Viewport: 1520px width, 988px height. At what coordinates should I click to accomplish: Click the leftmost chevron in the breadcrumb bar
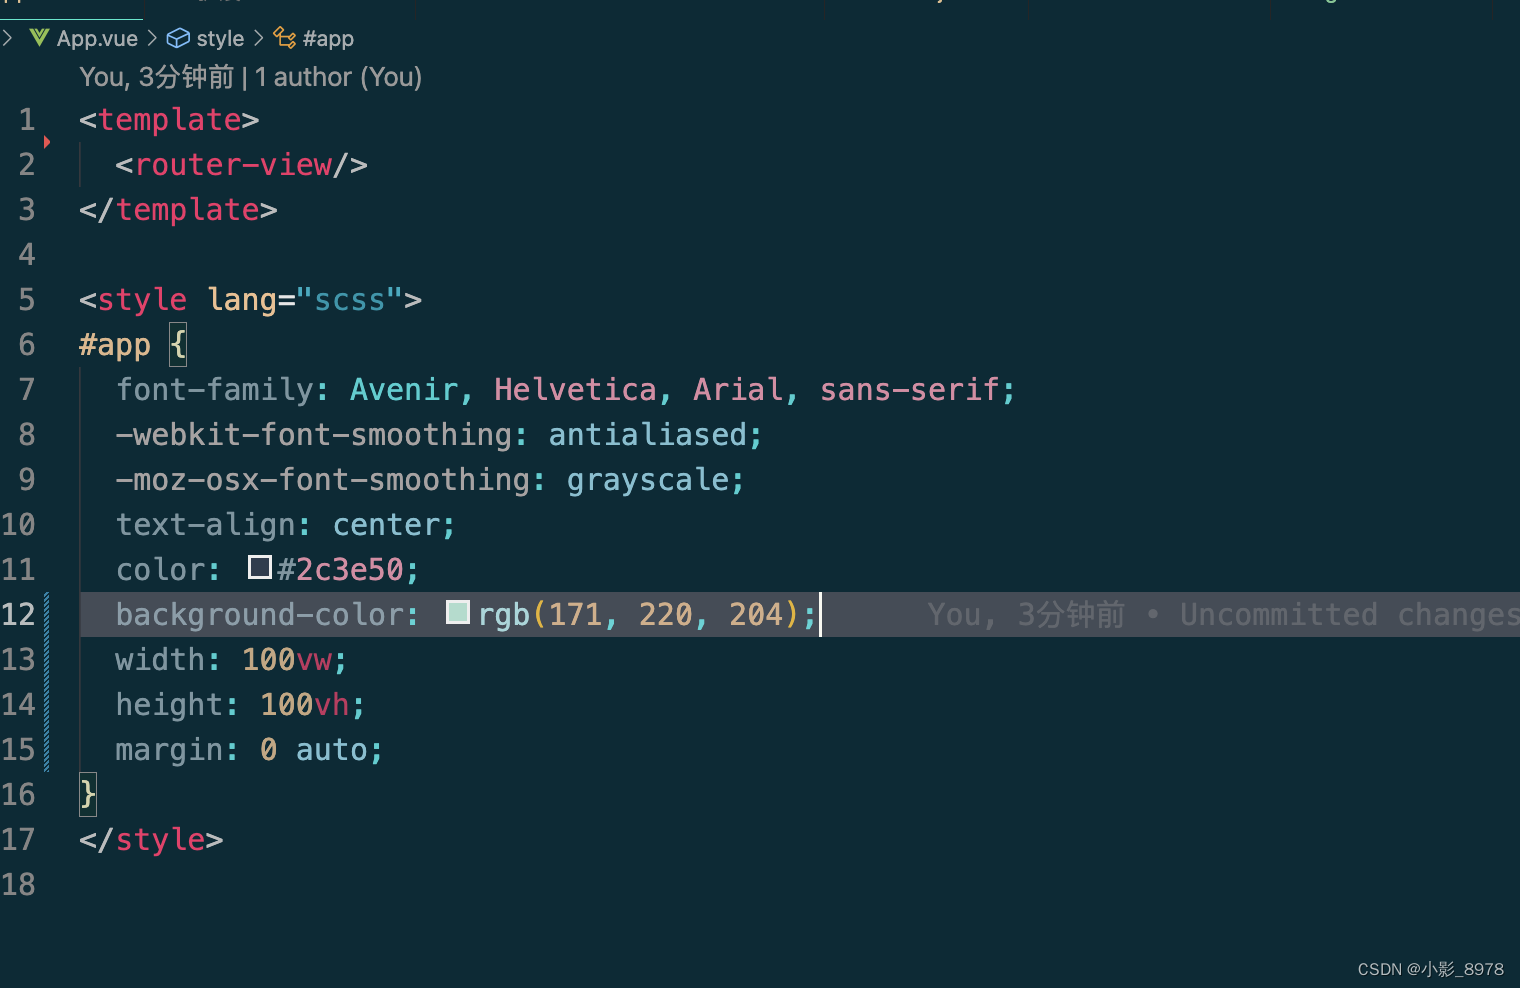click(x=8, y=38)
